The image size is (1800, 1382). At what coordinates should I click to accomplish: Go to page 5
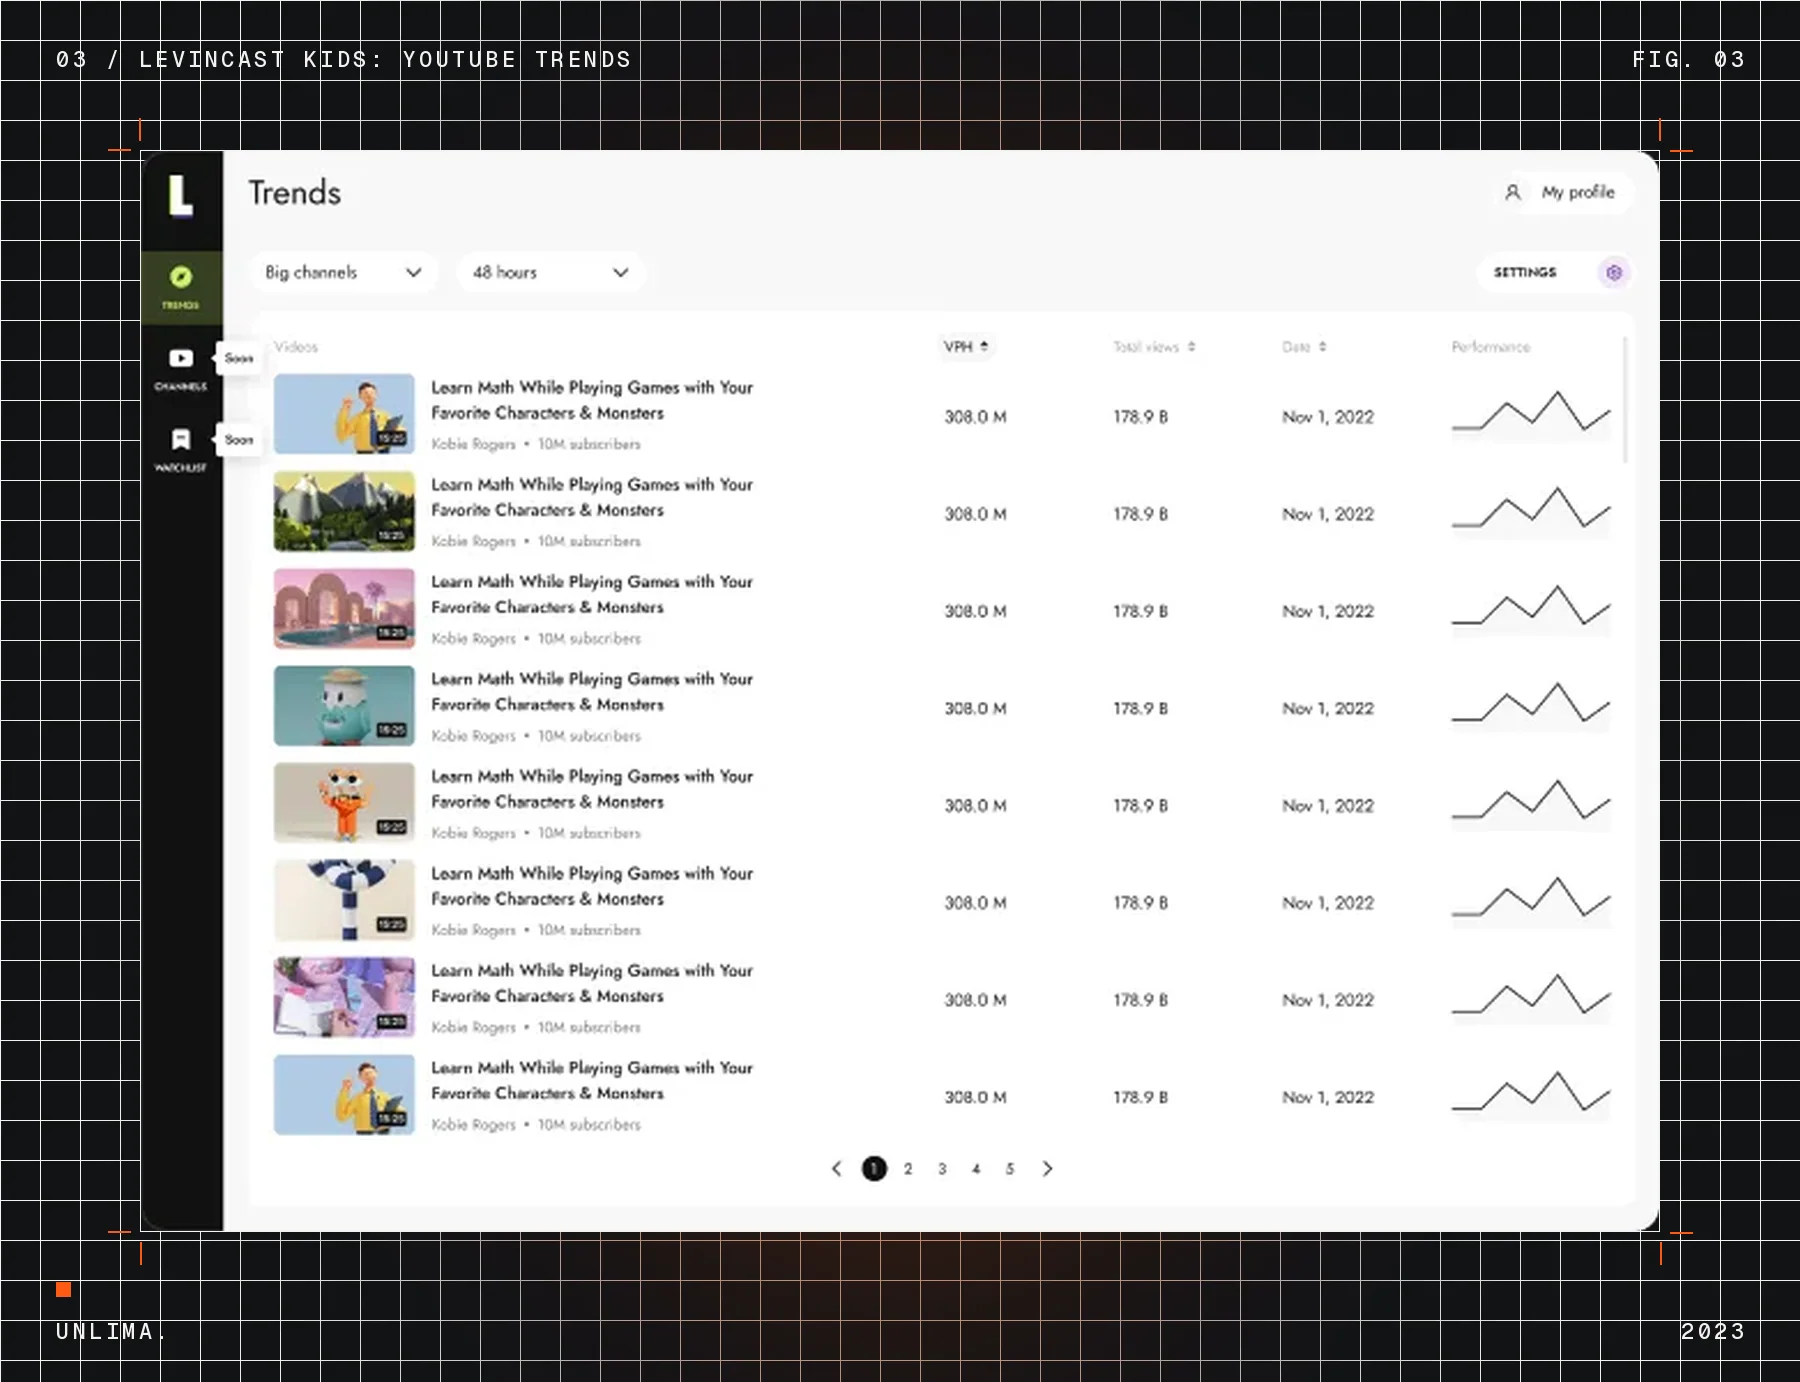coord(1010,1168)
